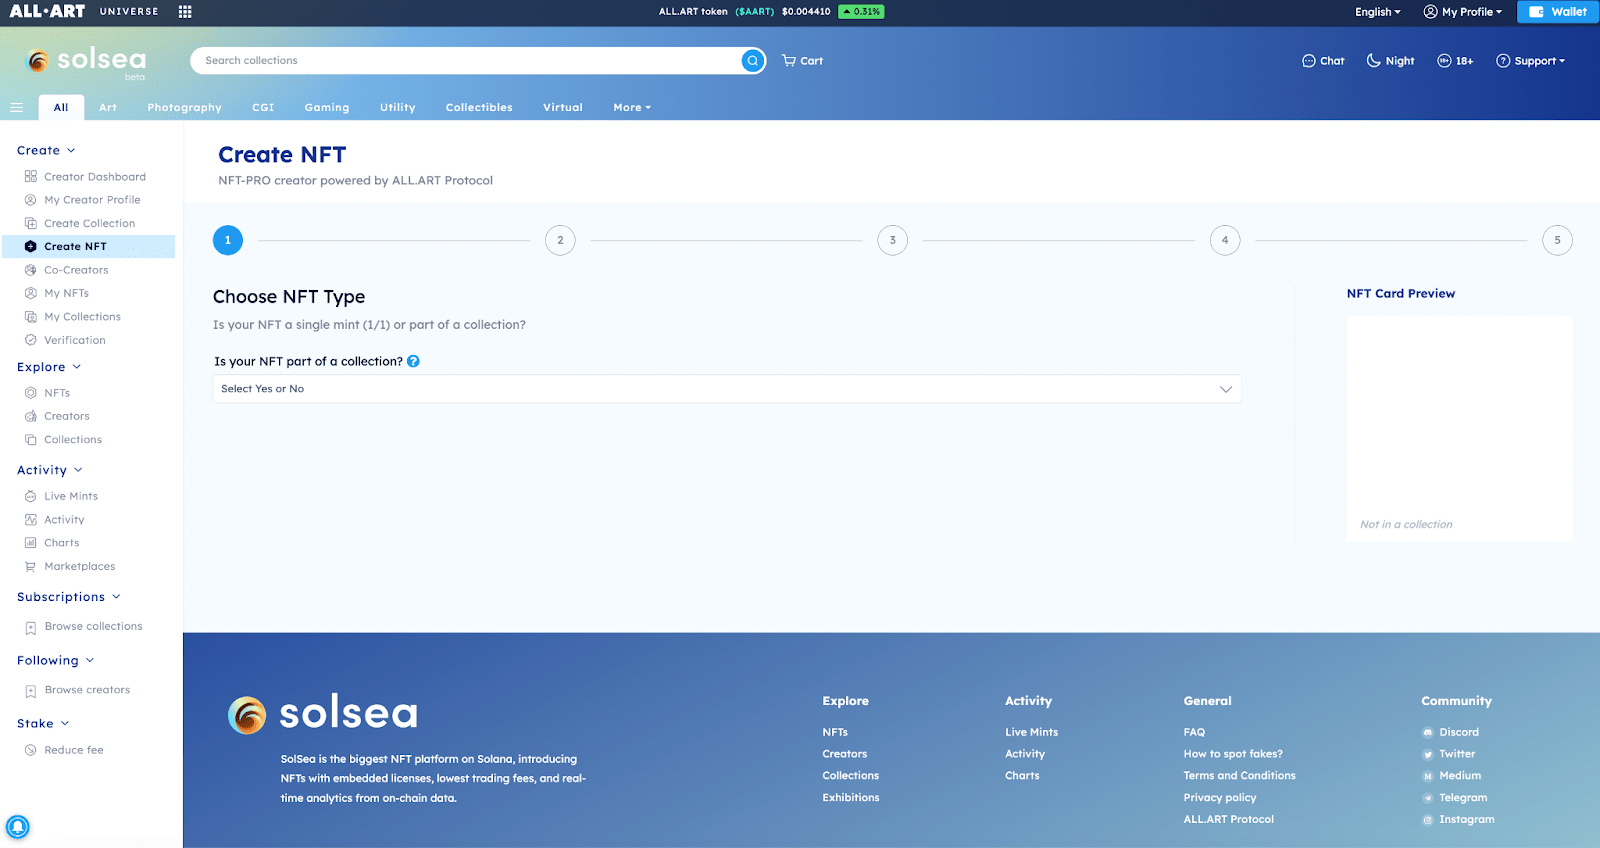Open Marketplaces in the sidebar
The width and height of the screenshot is (1600, 848).
pos(70,566)
